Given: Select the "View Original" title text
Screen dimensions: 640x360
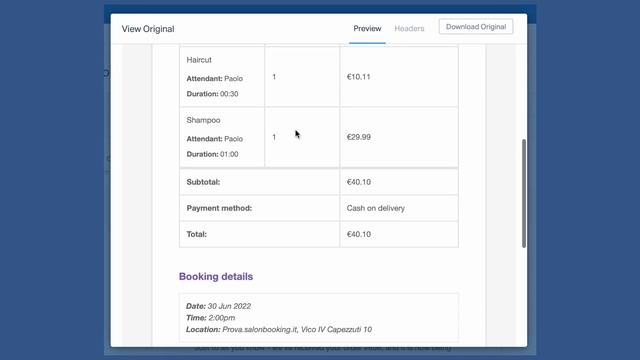Looking at the screenshot, I should coord(148,29).
